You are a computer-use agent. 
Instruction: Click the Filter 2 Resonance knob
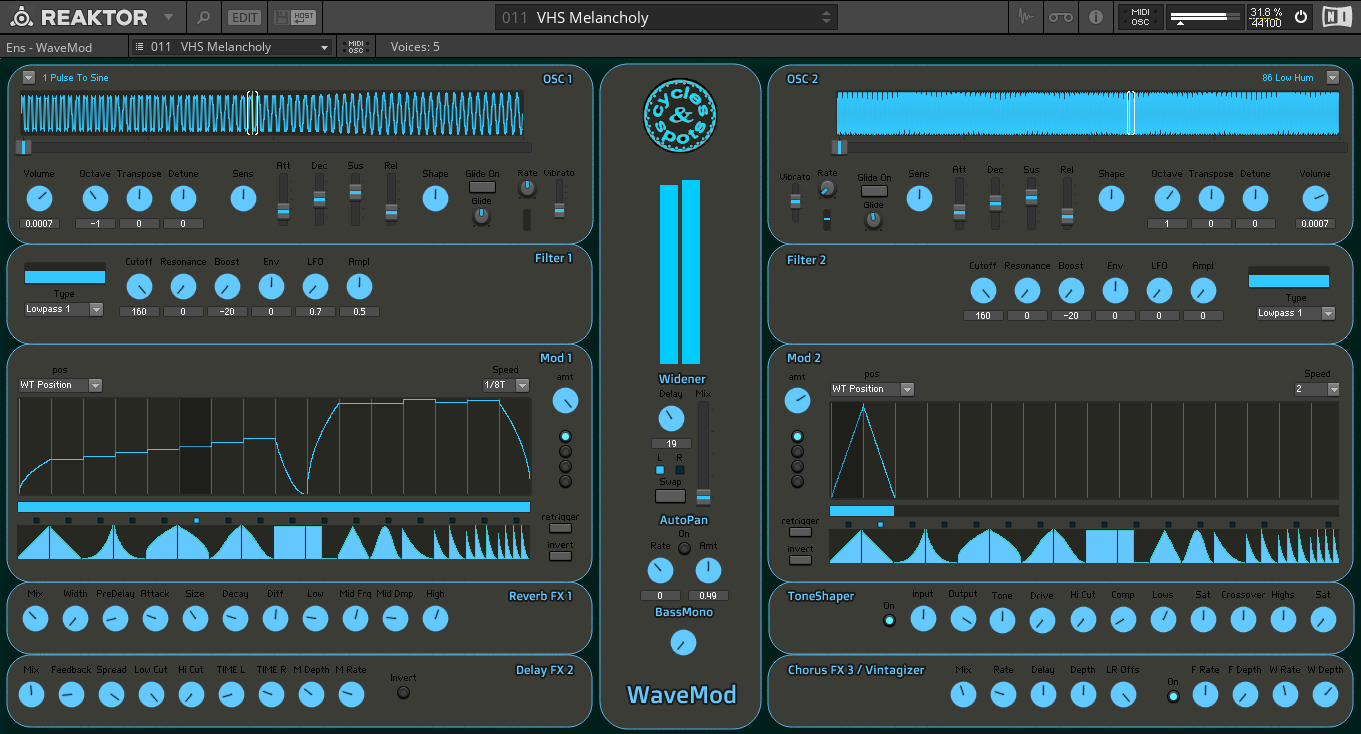click(x=1027, y=292)
